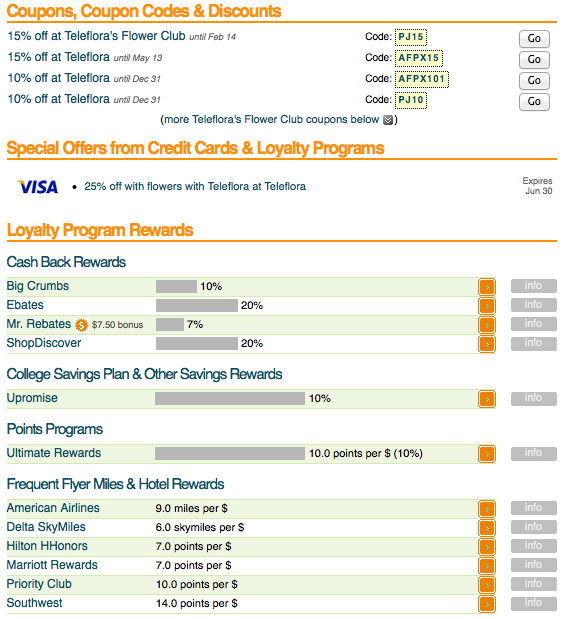The height and width of the screenshot is (619, 569).
Task: Click the orange arrow icon for Priority Club
Action: tap(487, 585)
